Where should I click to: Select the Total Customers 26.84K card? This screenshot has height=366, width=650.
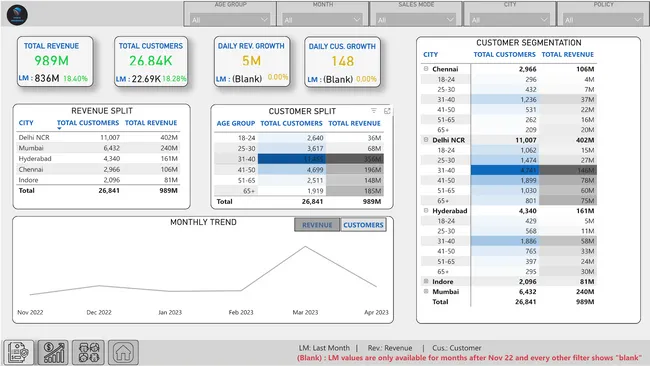click(x=151, y=61)
